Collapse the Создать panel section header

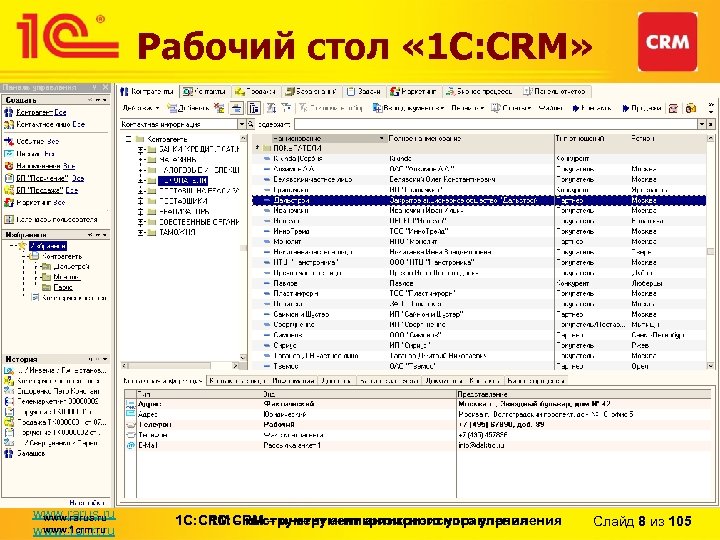click(x=57, y=100)
